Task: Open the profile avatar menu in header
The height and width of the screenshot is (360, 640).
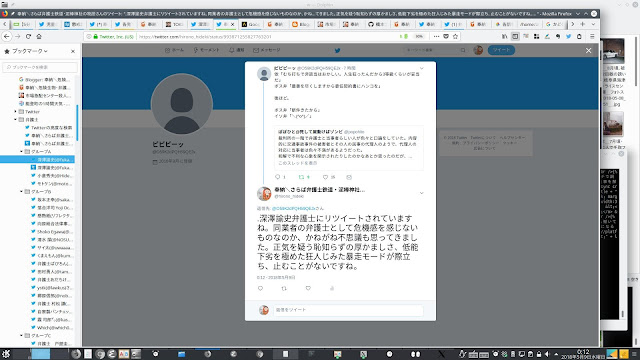Action: [x=478, y=50]
